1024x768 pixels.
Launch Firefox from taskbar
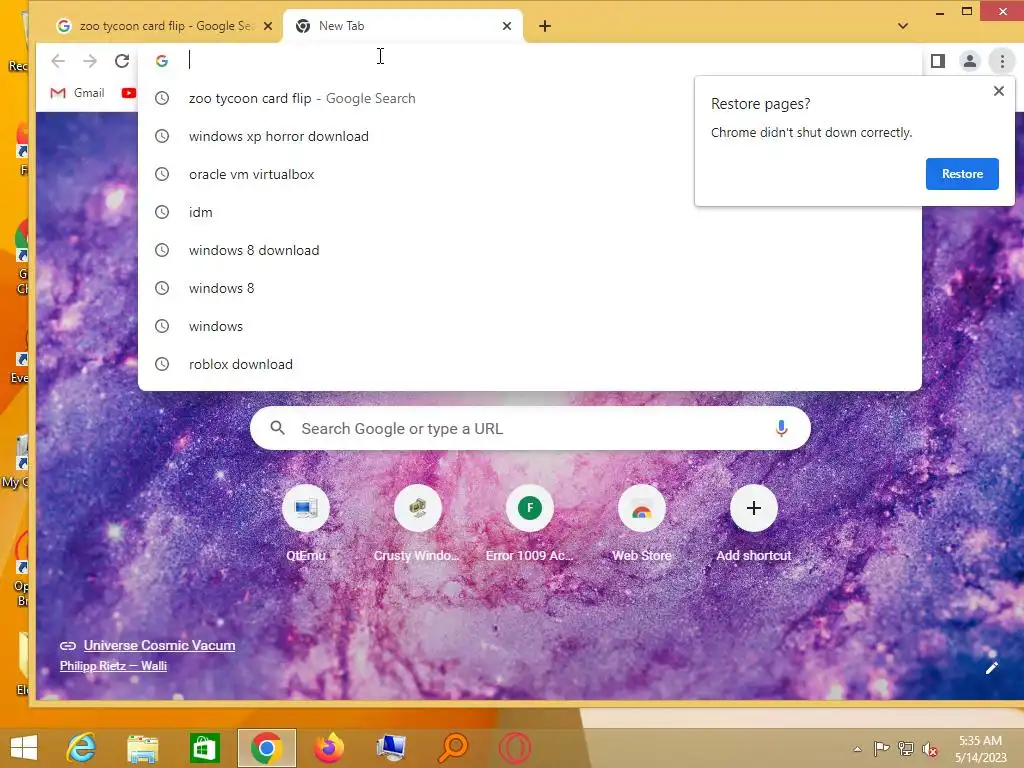[328, 748]
